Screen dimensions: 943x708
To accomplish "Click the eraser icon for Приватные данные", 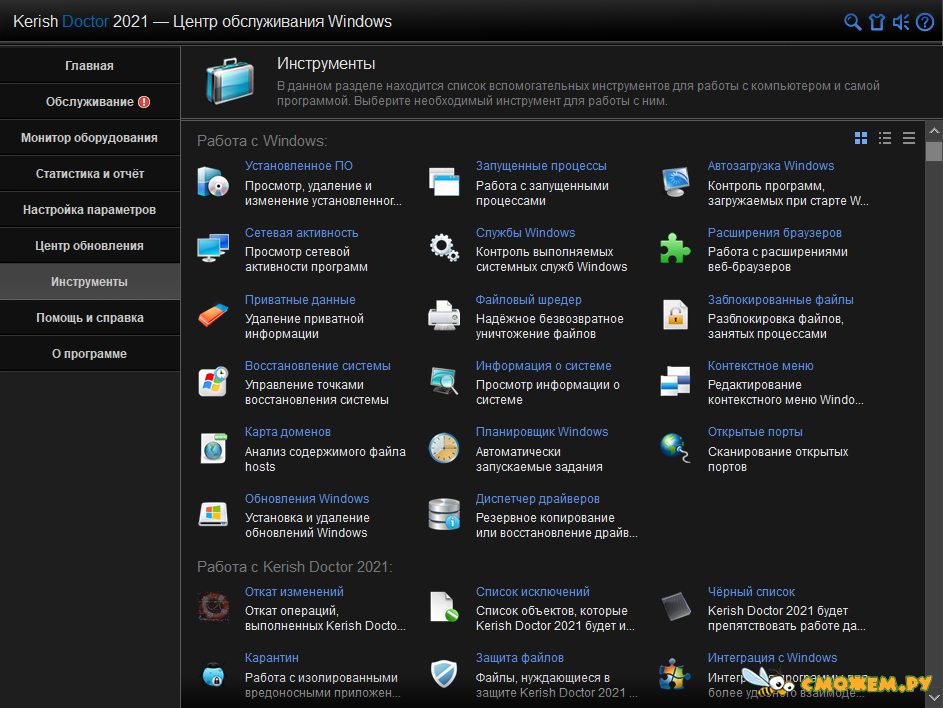I will coord(213,315).
